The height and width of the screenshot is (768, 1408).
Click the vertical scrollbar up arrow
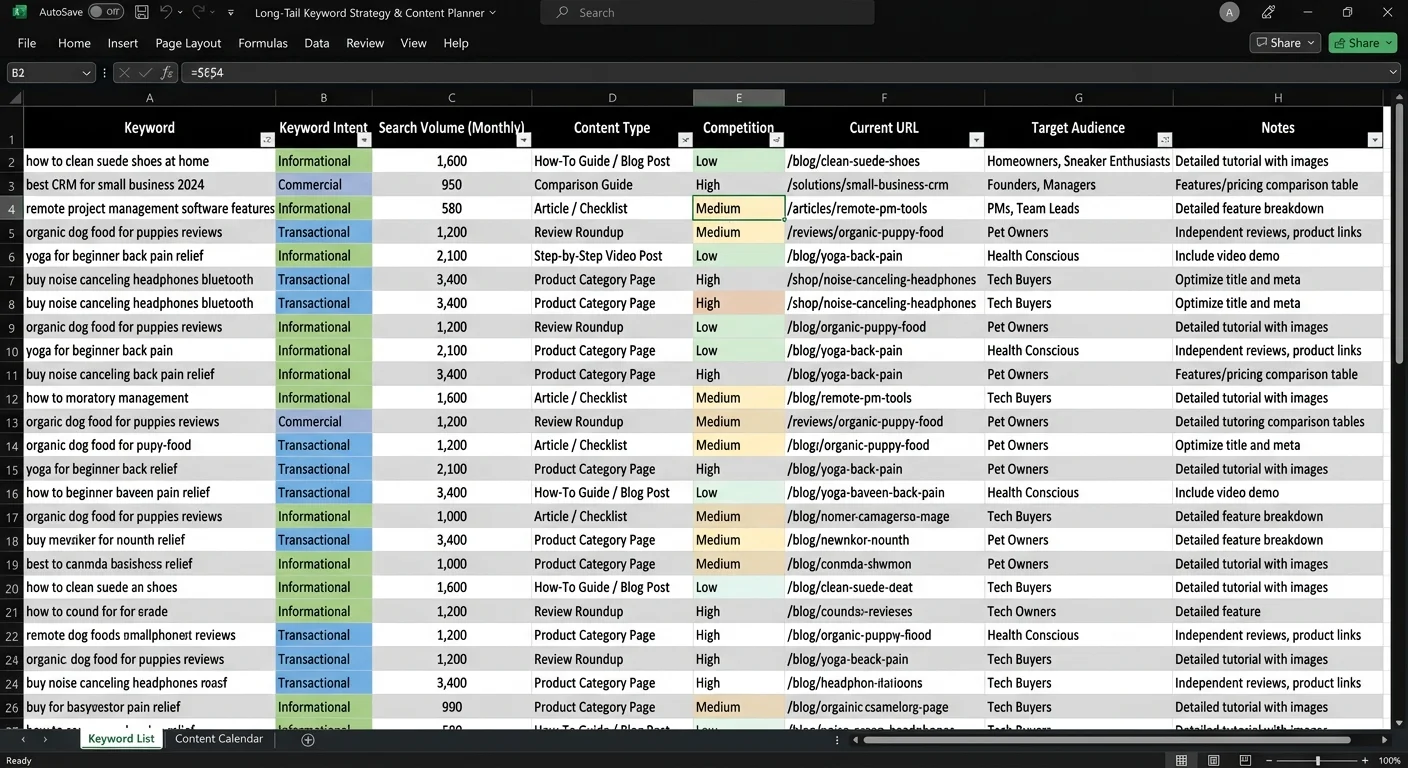(1398, 98)
